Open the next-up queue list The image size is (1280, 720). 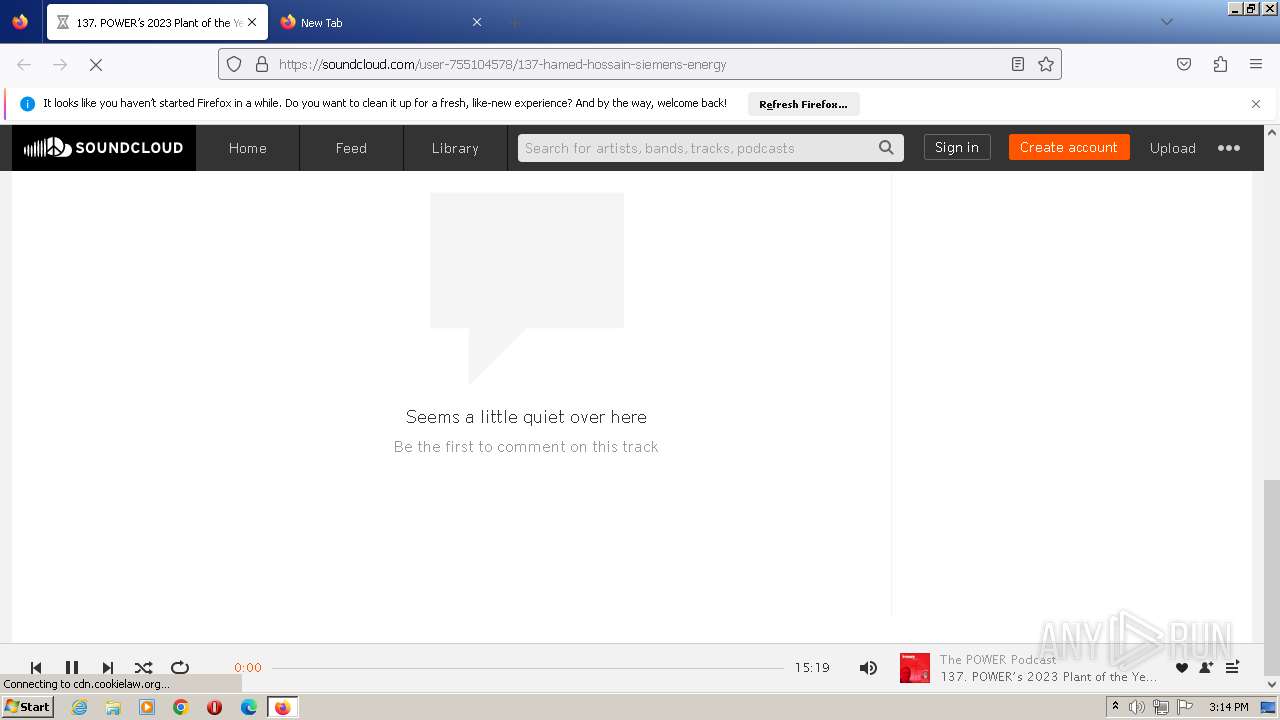[x=1232, y=667]
